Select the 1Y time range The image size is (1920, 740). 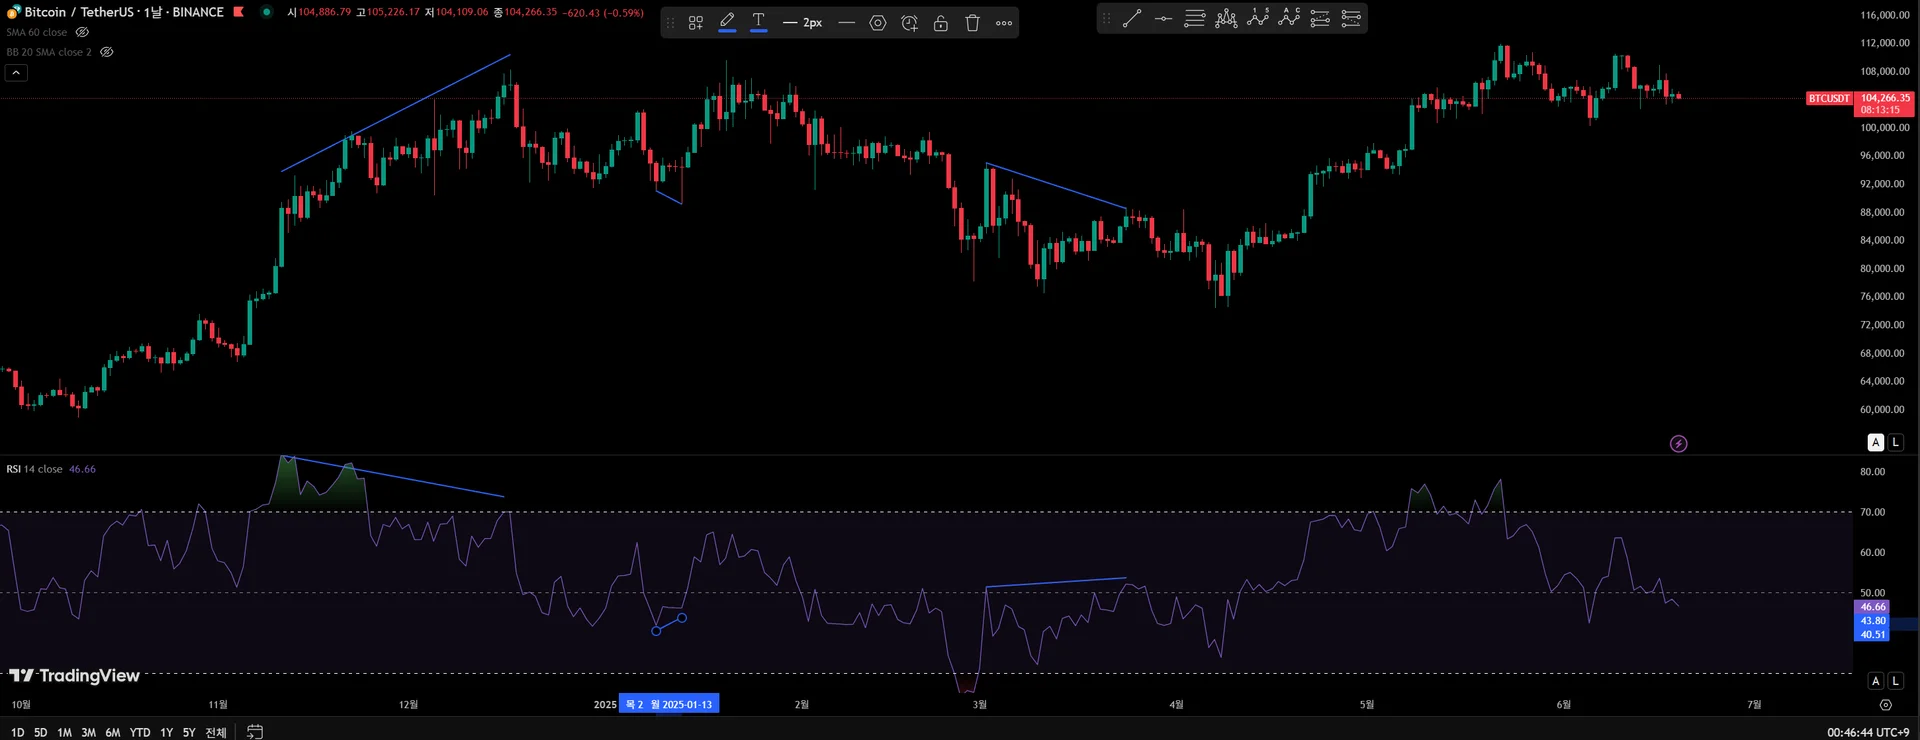pyautogui.click(x=166, y=733)
